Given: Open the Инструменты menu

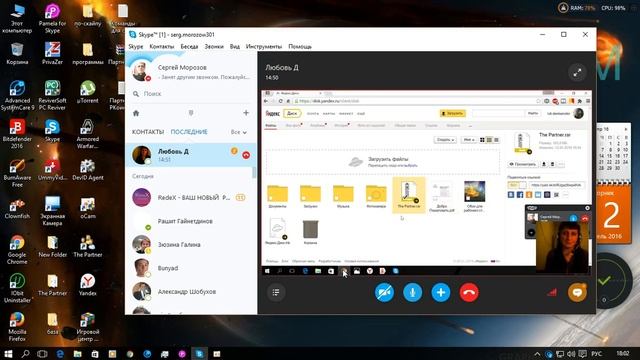Looking at the screenshot, I should 264,47.
